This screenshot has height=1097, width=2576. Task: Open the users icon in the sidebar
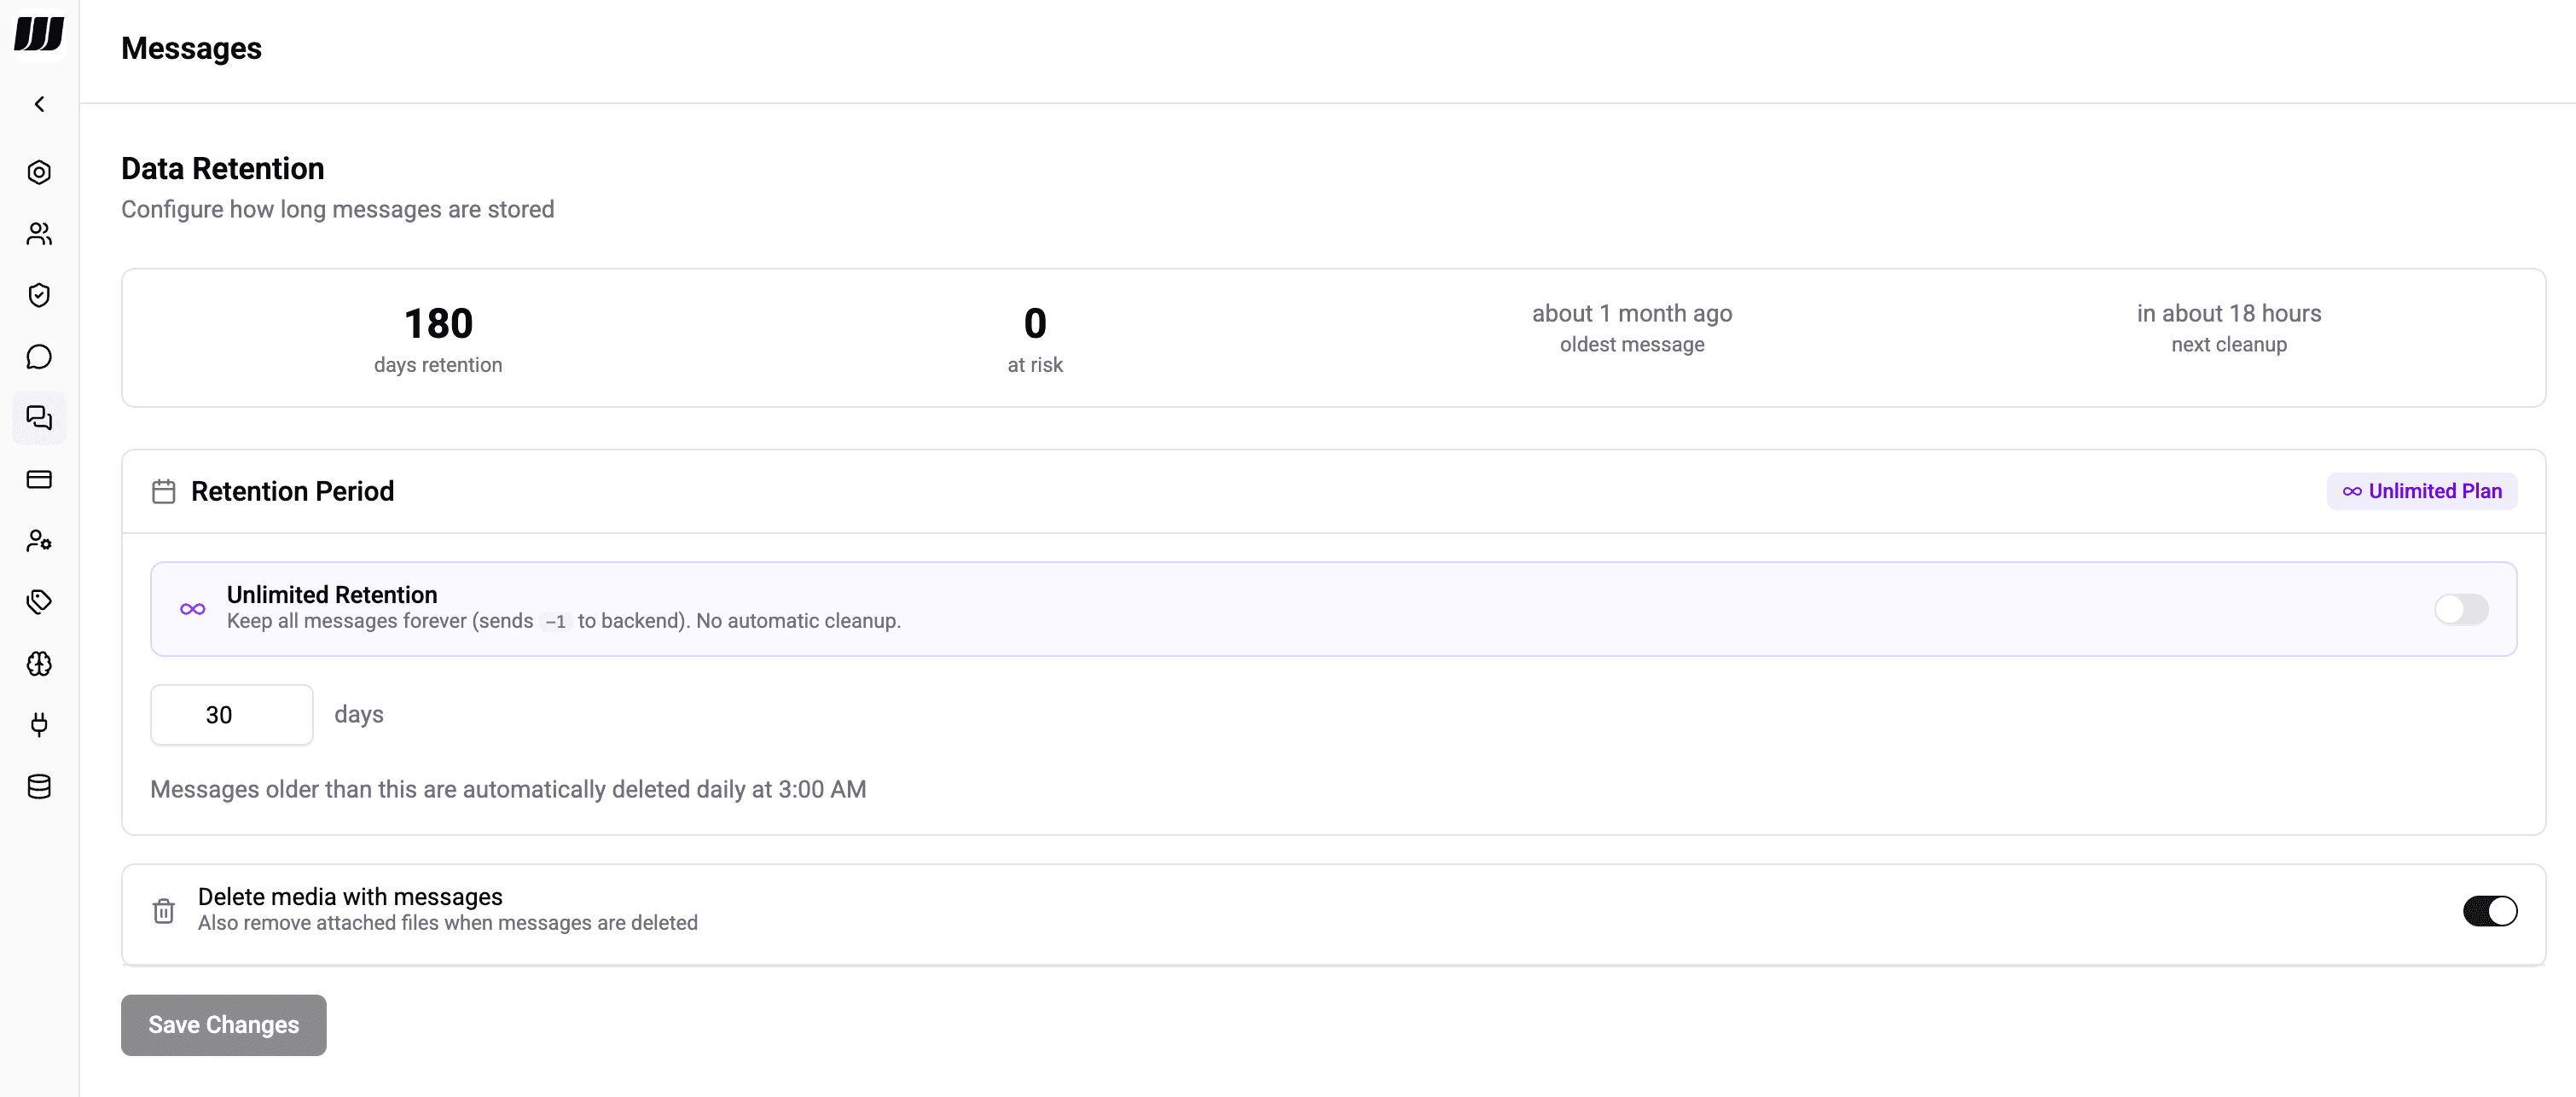coord(39,234)
